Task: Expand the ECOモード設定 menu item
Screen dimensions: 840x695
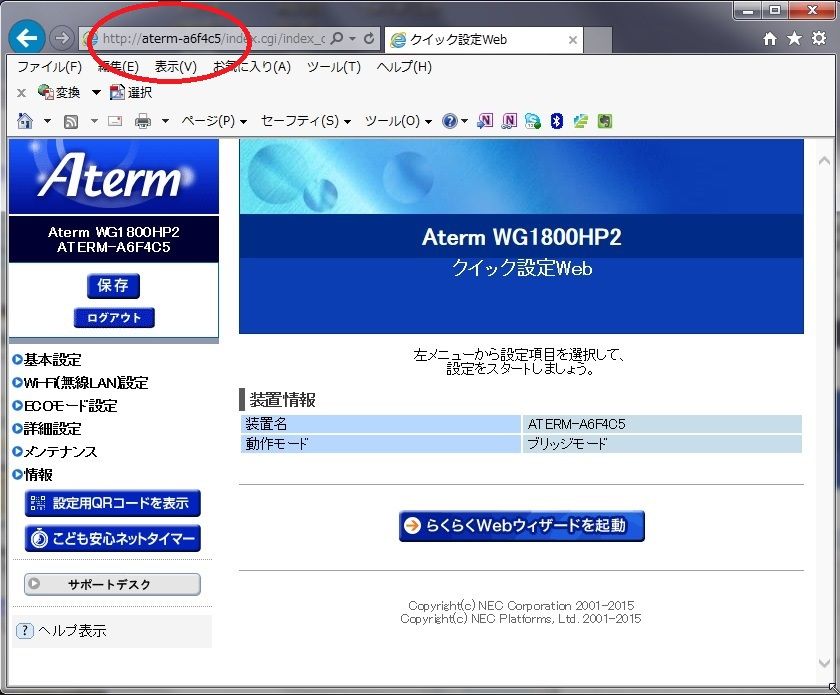Action: 65,406
